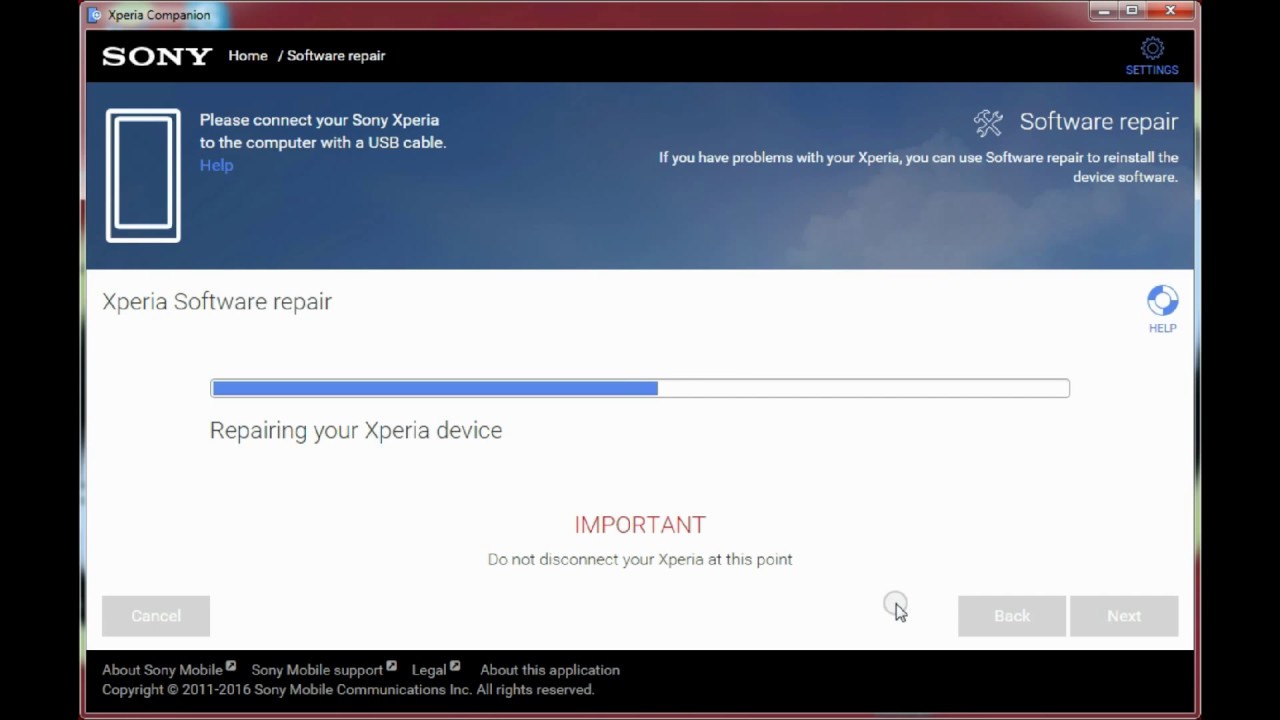This screenshot has width=1280, height=720.
Task: Click the phone outline icon
Action: (x=143, y=175)
